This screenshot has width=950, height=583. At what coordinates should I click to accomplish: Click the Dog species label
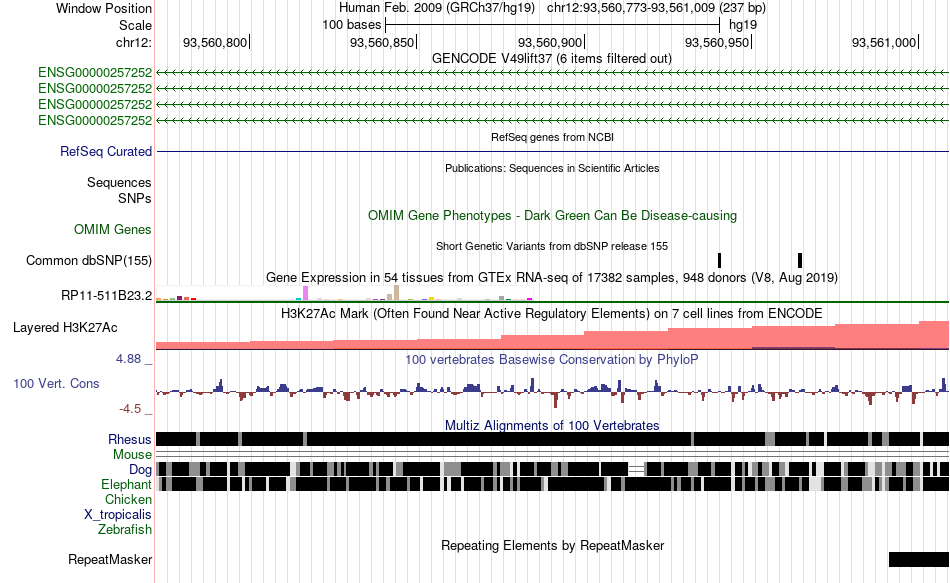[x=140, y=470]
